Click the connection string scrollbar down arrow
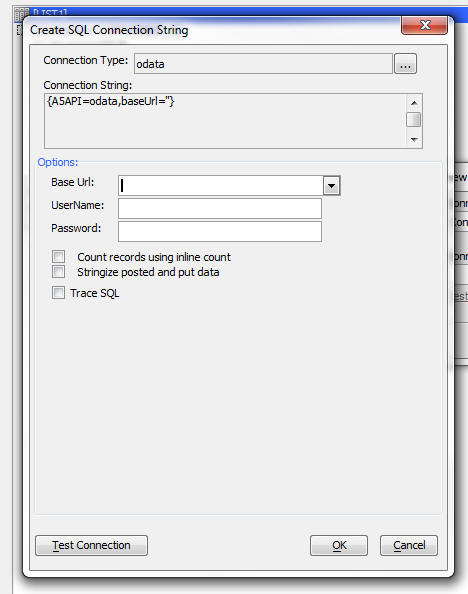Viewport: 468px width, 594px height. click(414, 139)
